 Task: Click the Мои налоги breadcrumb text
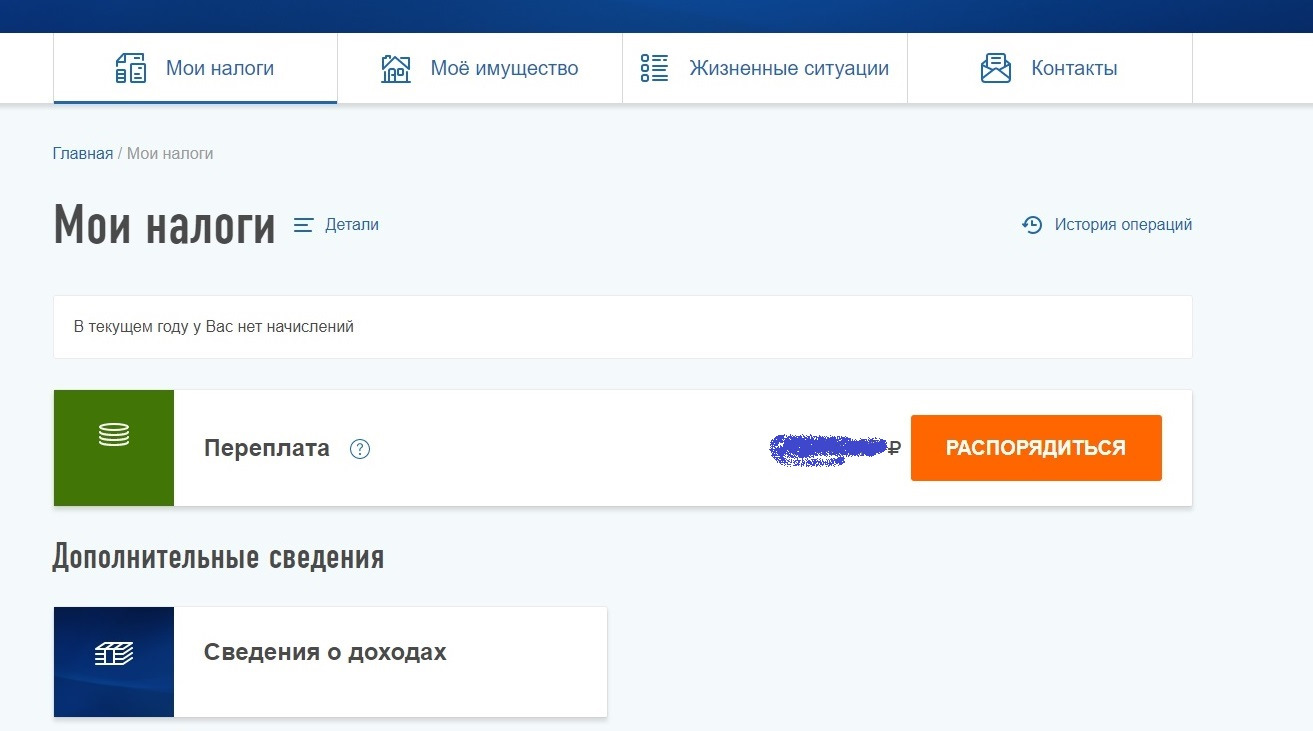click(170, 154)
